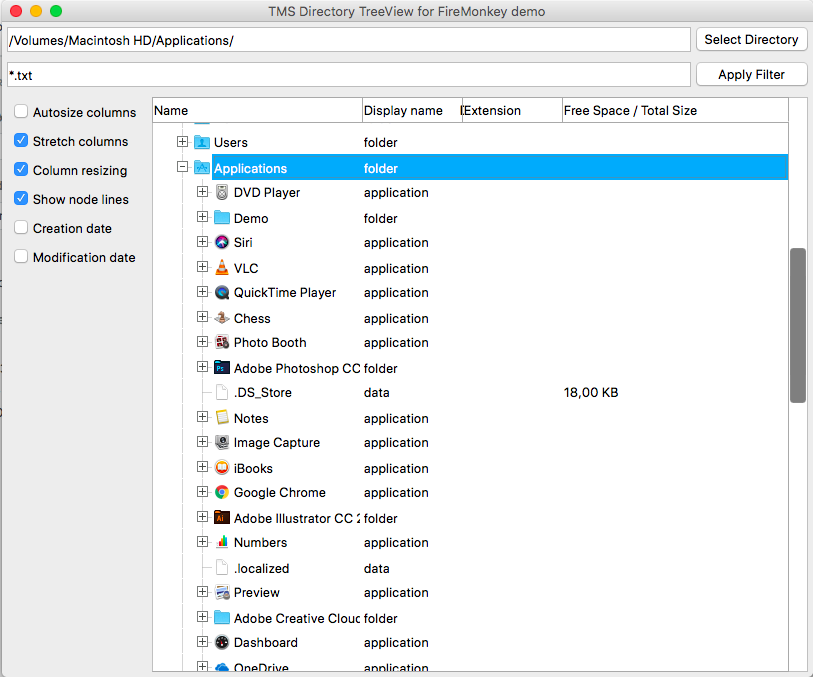813x677 pixels.
Task: Select the Numbers row name
Action: coord(260,543)
